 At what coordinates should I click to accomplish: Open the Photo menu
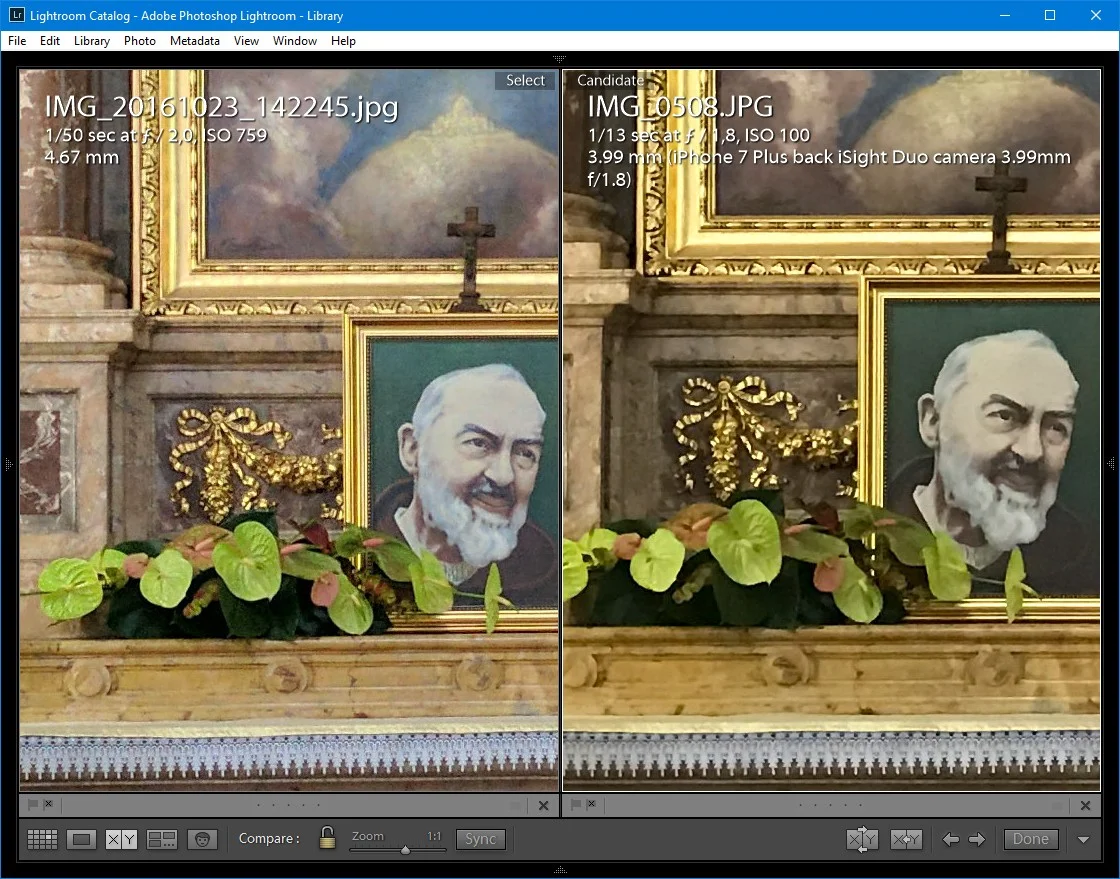tap(140, 41)
